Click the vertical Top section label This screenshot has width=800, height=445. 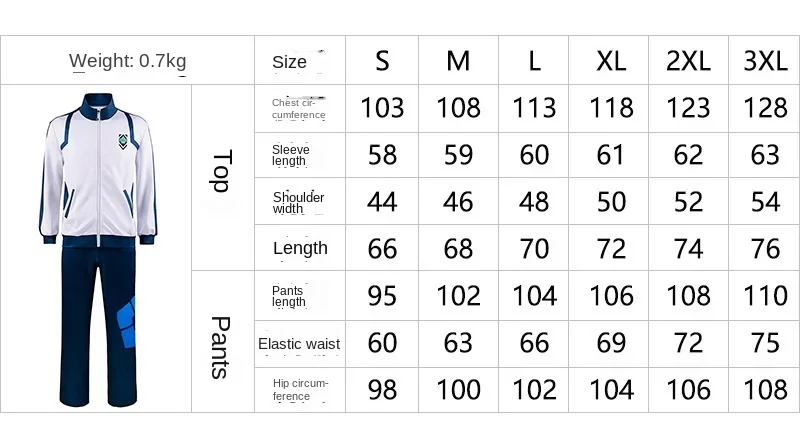click(222, 171)
